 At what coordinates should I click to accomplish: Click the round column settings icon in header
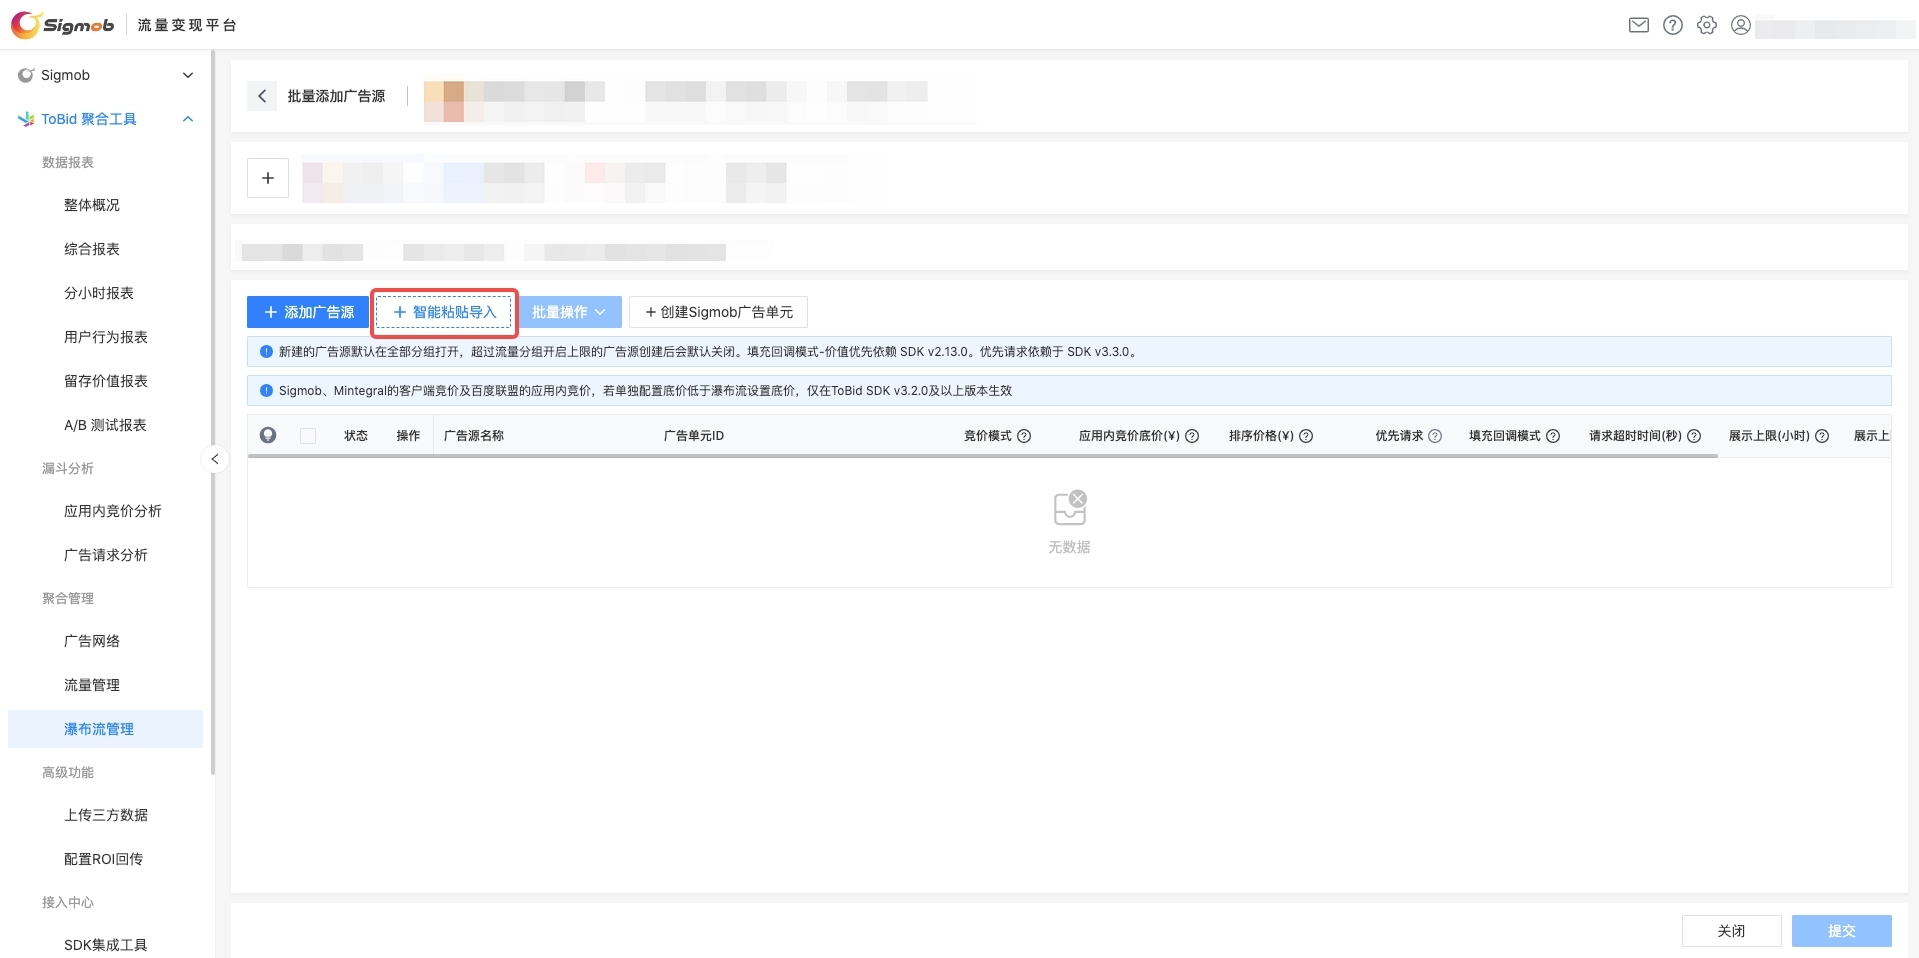[x=268, y=435]
